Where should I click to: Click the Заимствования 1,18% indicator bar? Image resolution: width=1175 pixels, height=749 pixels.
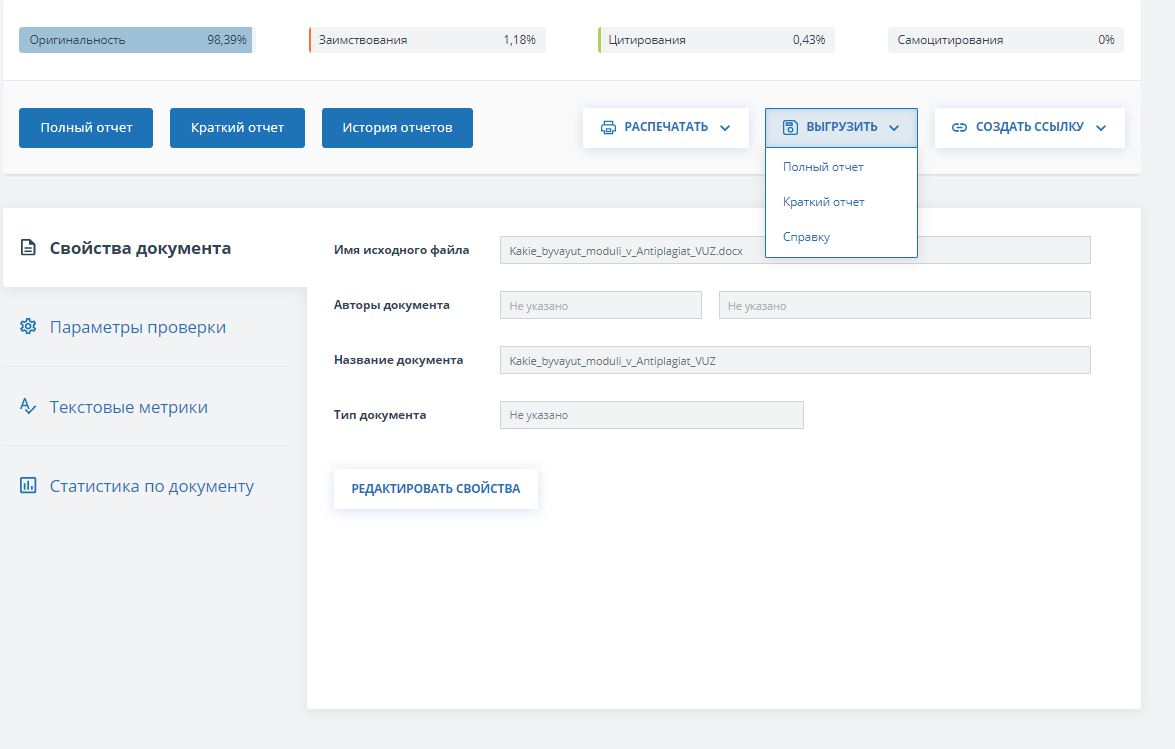tap(427, 40)
